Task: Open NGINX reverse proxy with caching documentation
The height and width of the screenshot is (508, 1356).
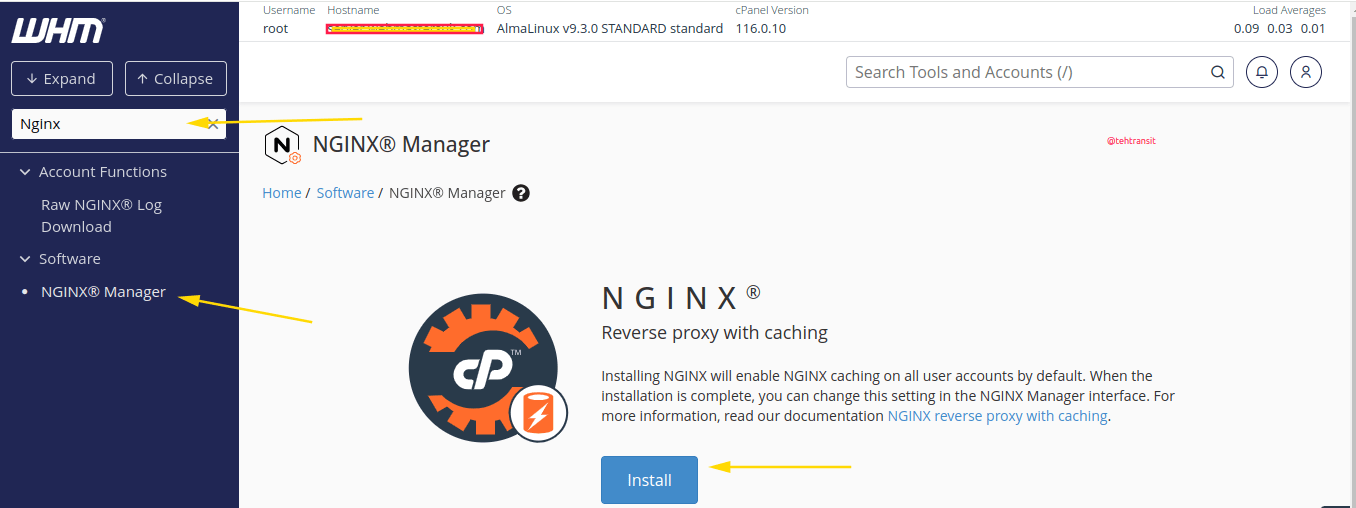Action: point(997,416)
